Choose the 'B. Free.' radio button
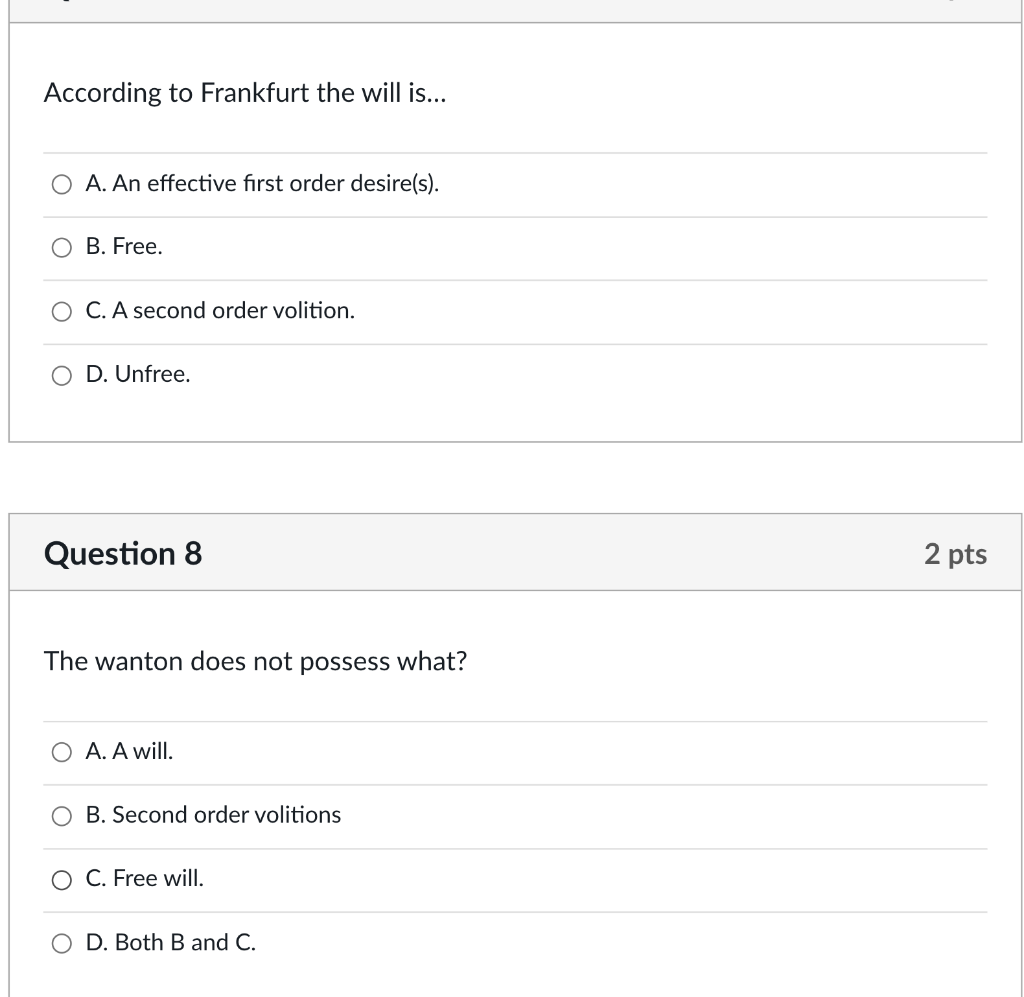This screenshot has width=1024, height=997. coord(62,248)
